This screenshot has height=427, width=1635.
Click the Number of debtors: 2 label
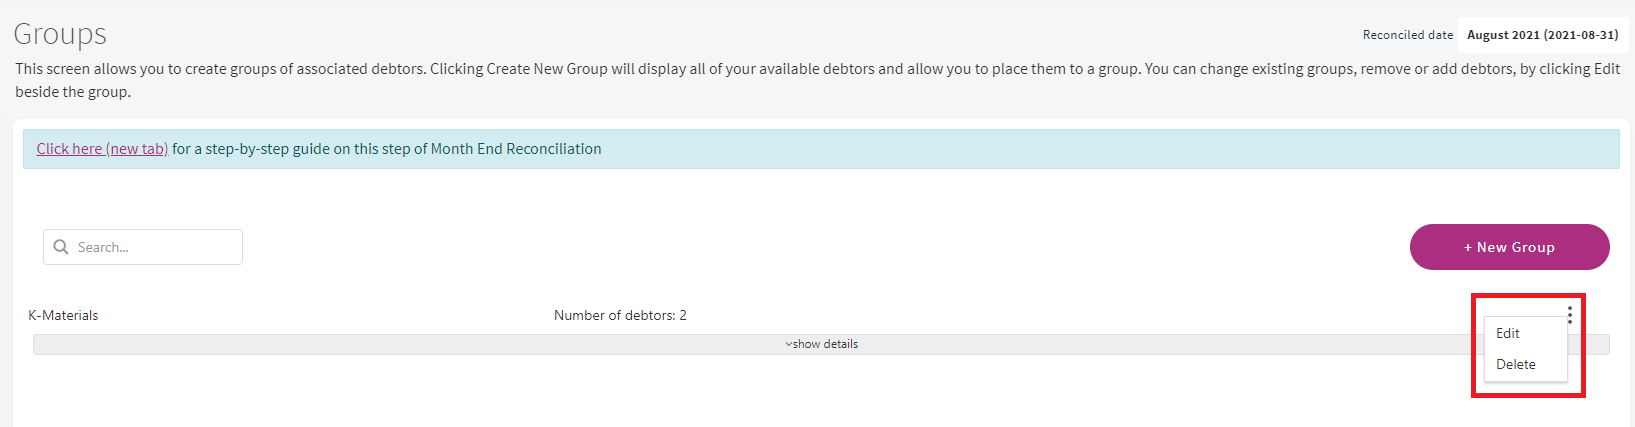coord(620,315)
